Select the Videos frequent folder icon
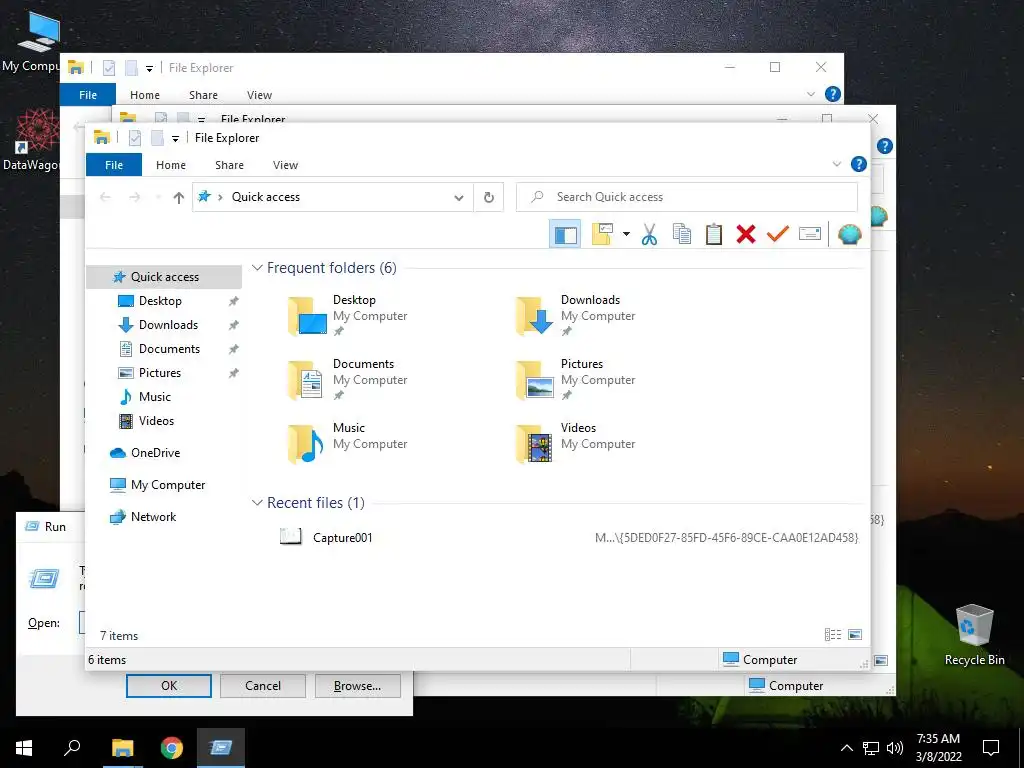 [x=534, y=443]
